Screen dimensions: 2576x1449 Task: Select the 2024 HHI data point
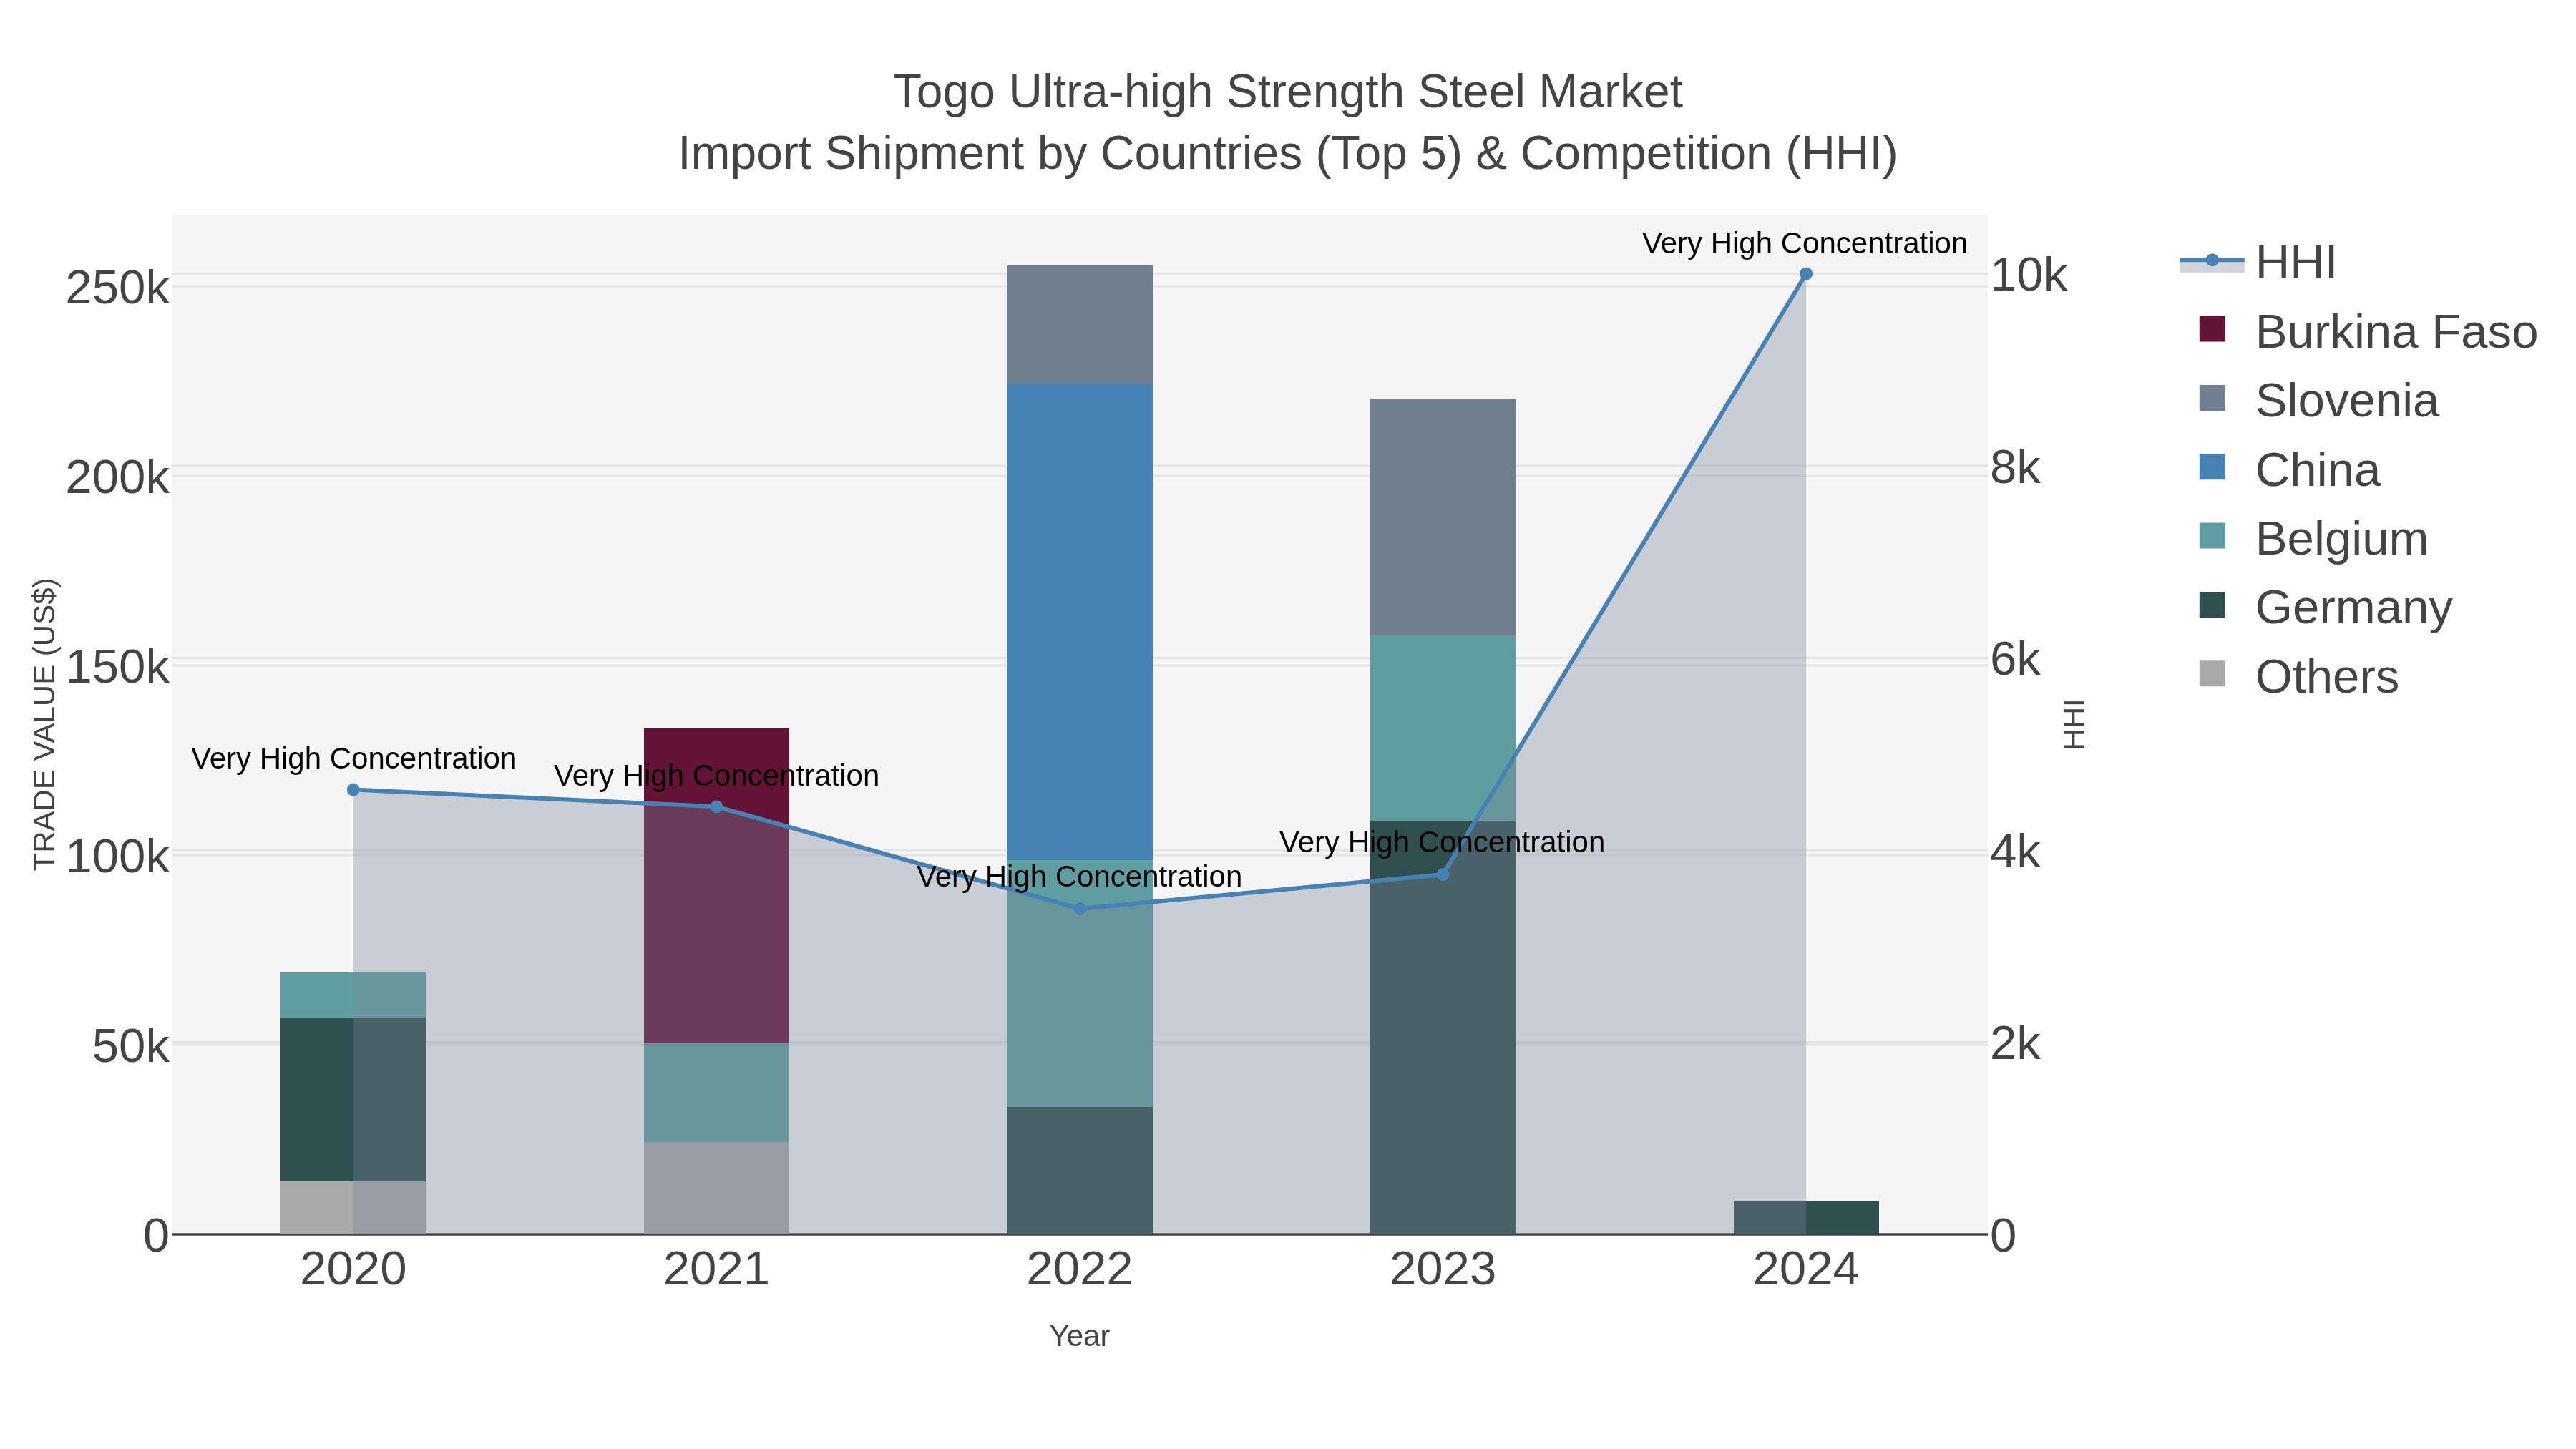point(1806,274)
